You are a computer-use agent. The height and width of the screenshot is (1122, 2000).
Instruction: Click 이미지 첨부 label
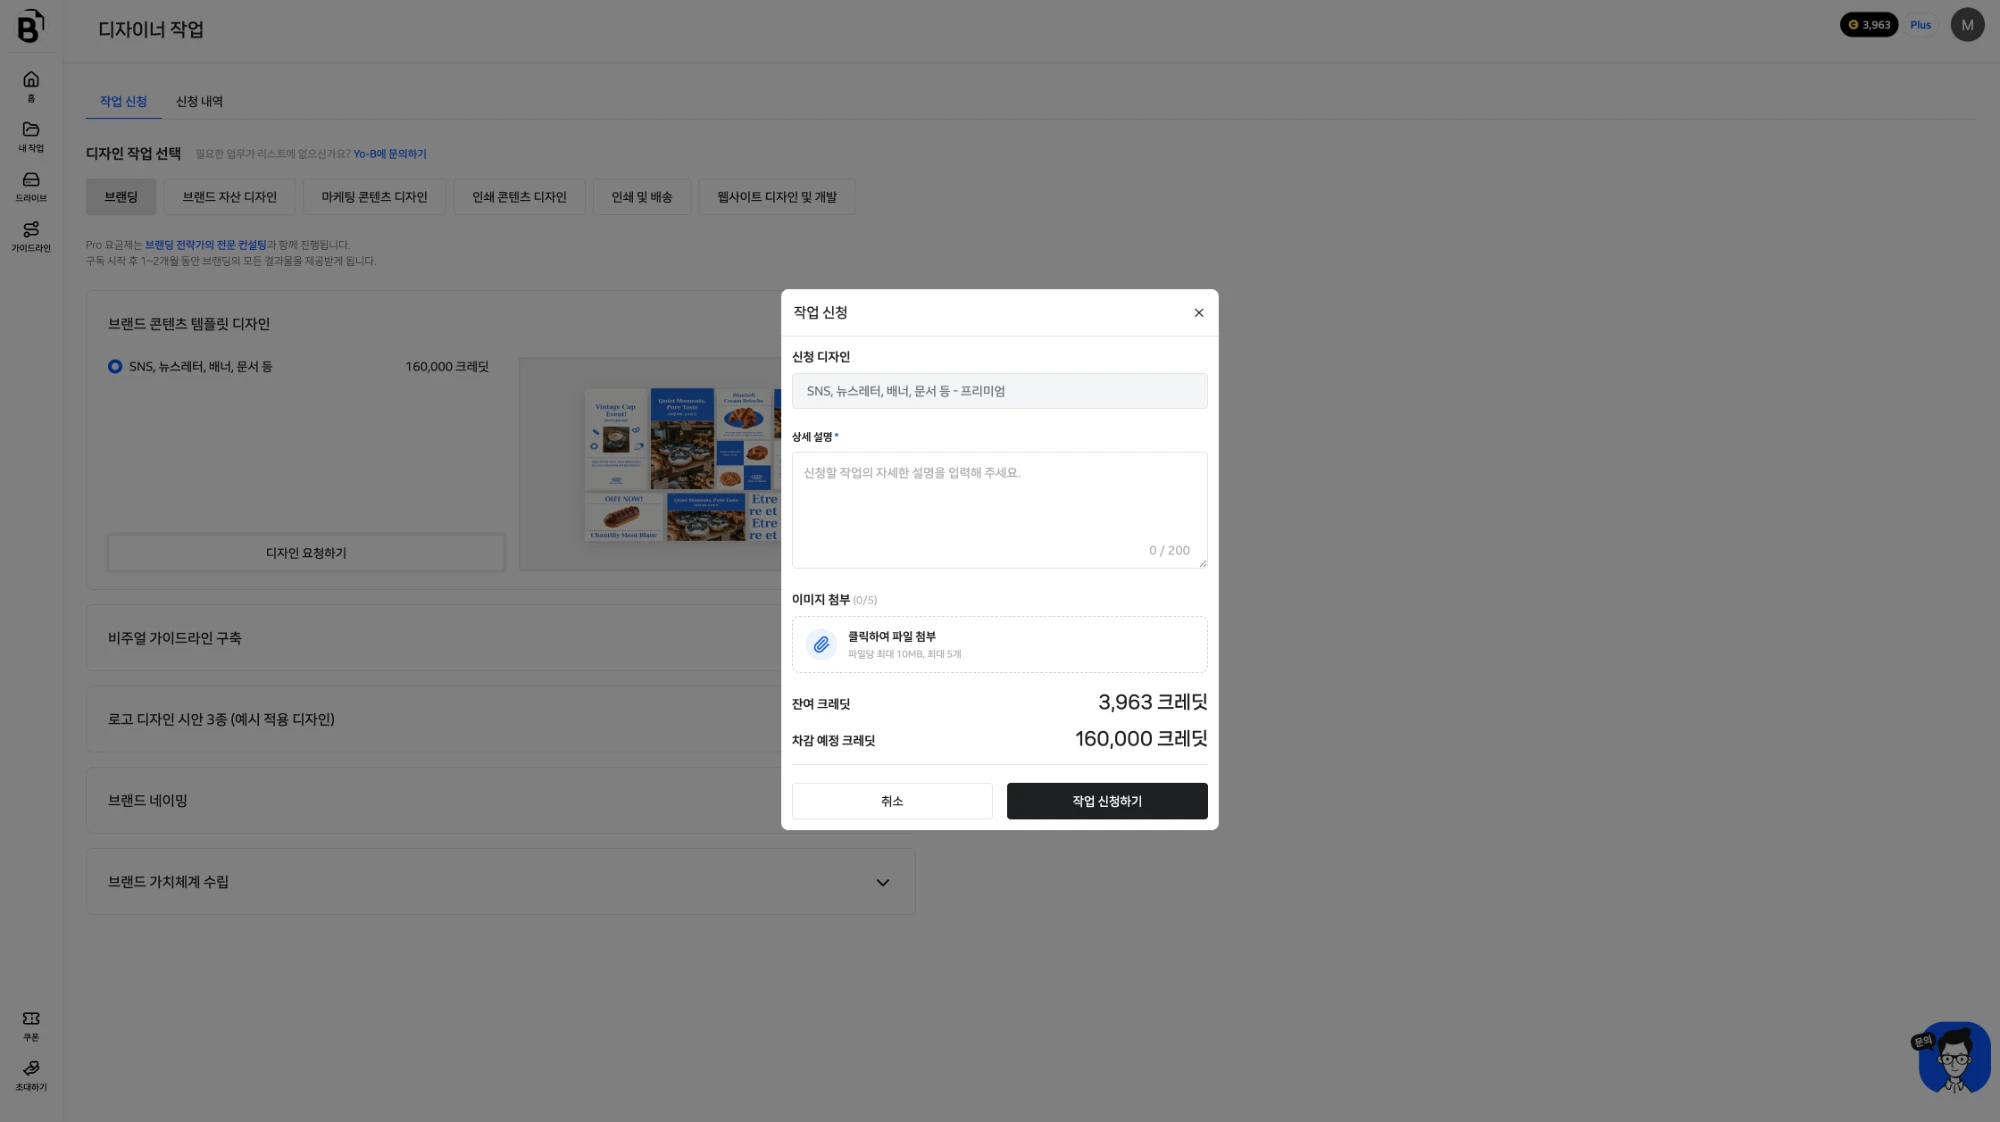(820, 600)
